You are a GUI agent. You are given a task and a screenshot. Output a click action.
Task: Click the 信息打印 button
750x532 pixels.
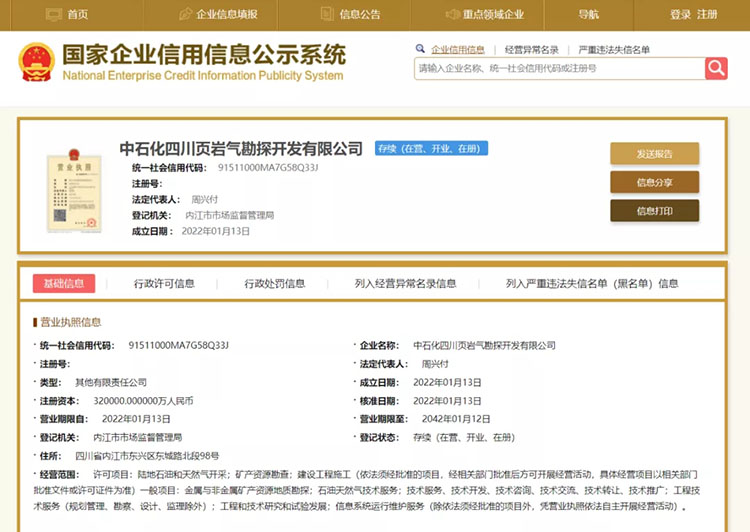(x=654, y=211)
